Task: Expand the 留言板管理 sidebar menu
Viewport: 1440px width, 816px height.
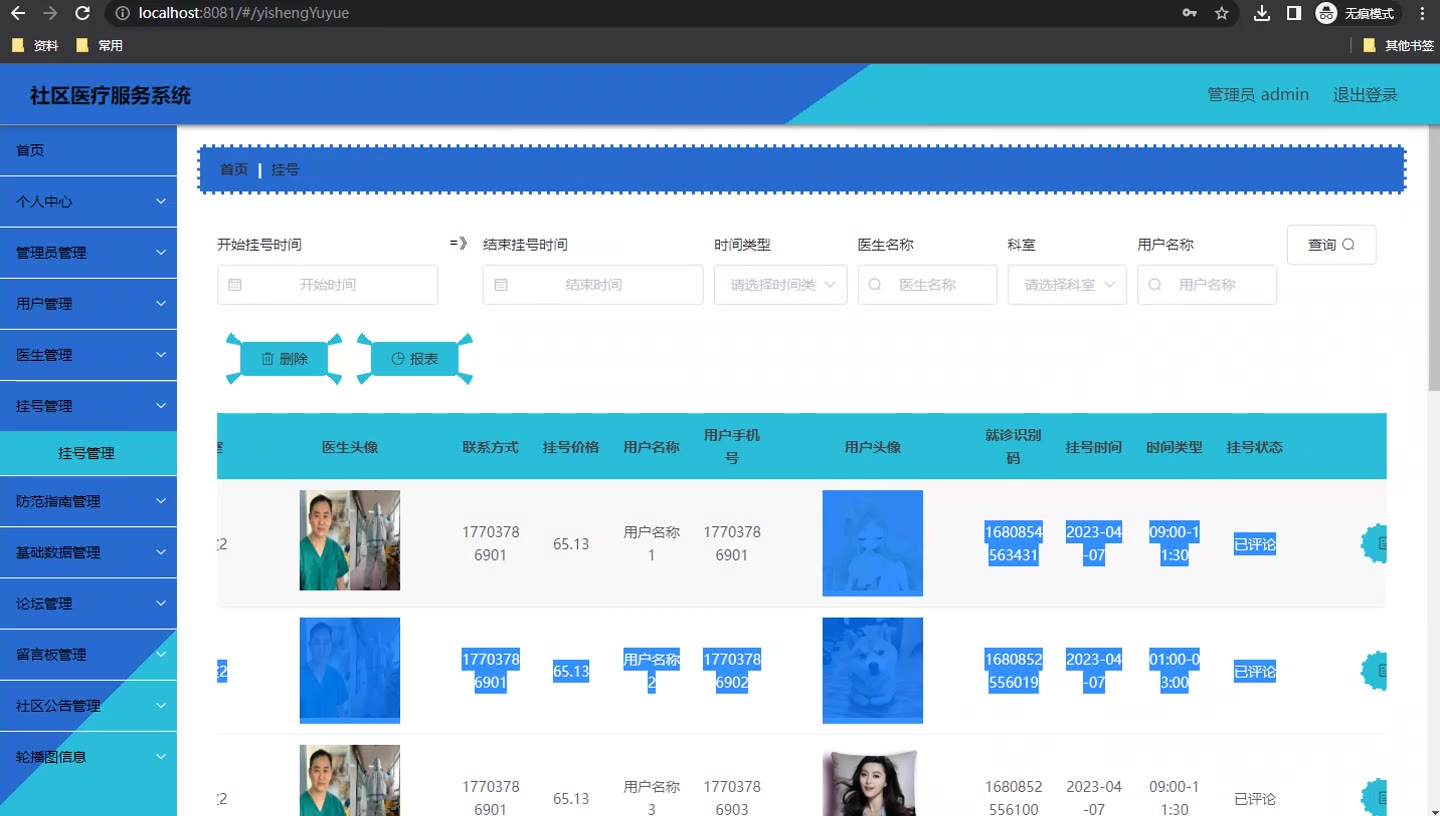Action: pyautogui.click(x=88, y=655)
